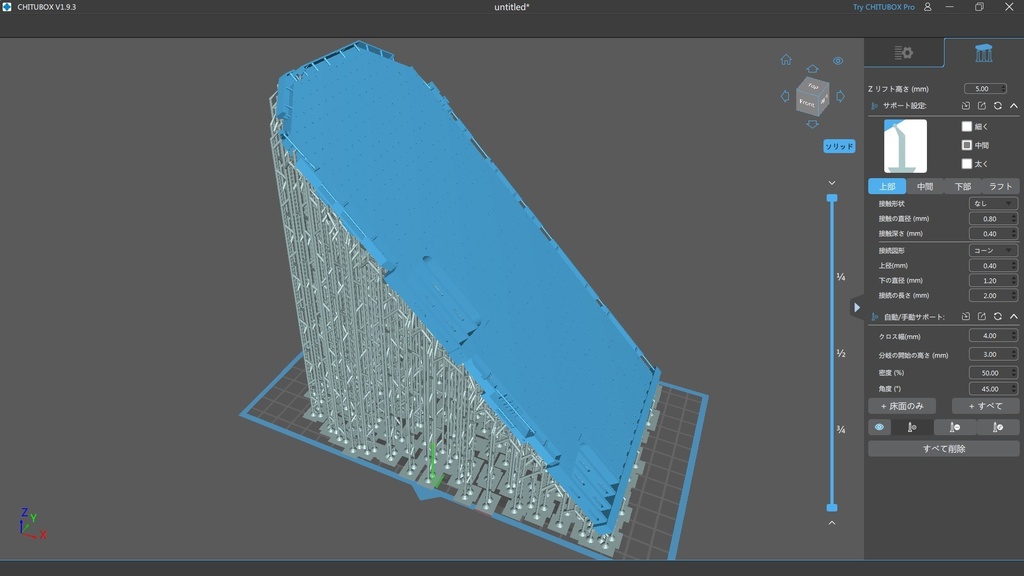This screenshot has width=1024, height=576.
Task: Toggle the ソリッド solid render mode button
Action: (x=839, y=146)
